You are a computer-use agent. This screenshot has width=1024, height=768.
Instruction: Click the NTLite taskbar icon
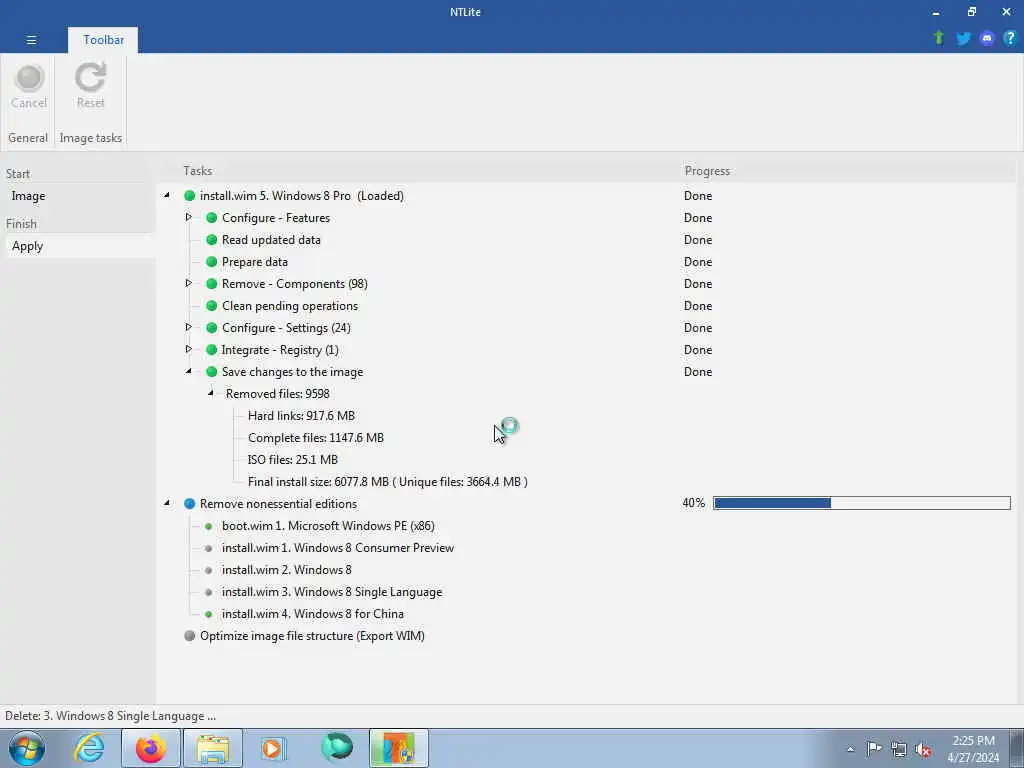pyautogui.click(x=398, y=748)
